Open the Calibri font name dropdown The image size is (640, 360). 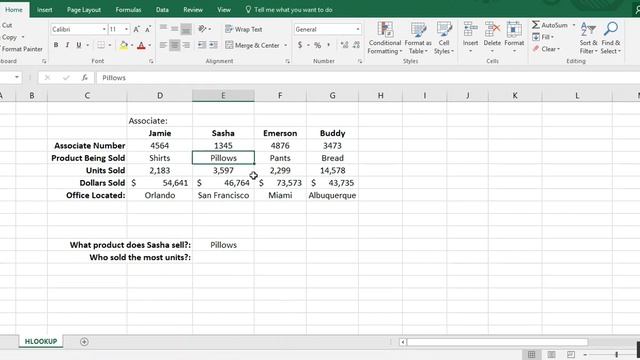[x=104, y=29]
